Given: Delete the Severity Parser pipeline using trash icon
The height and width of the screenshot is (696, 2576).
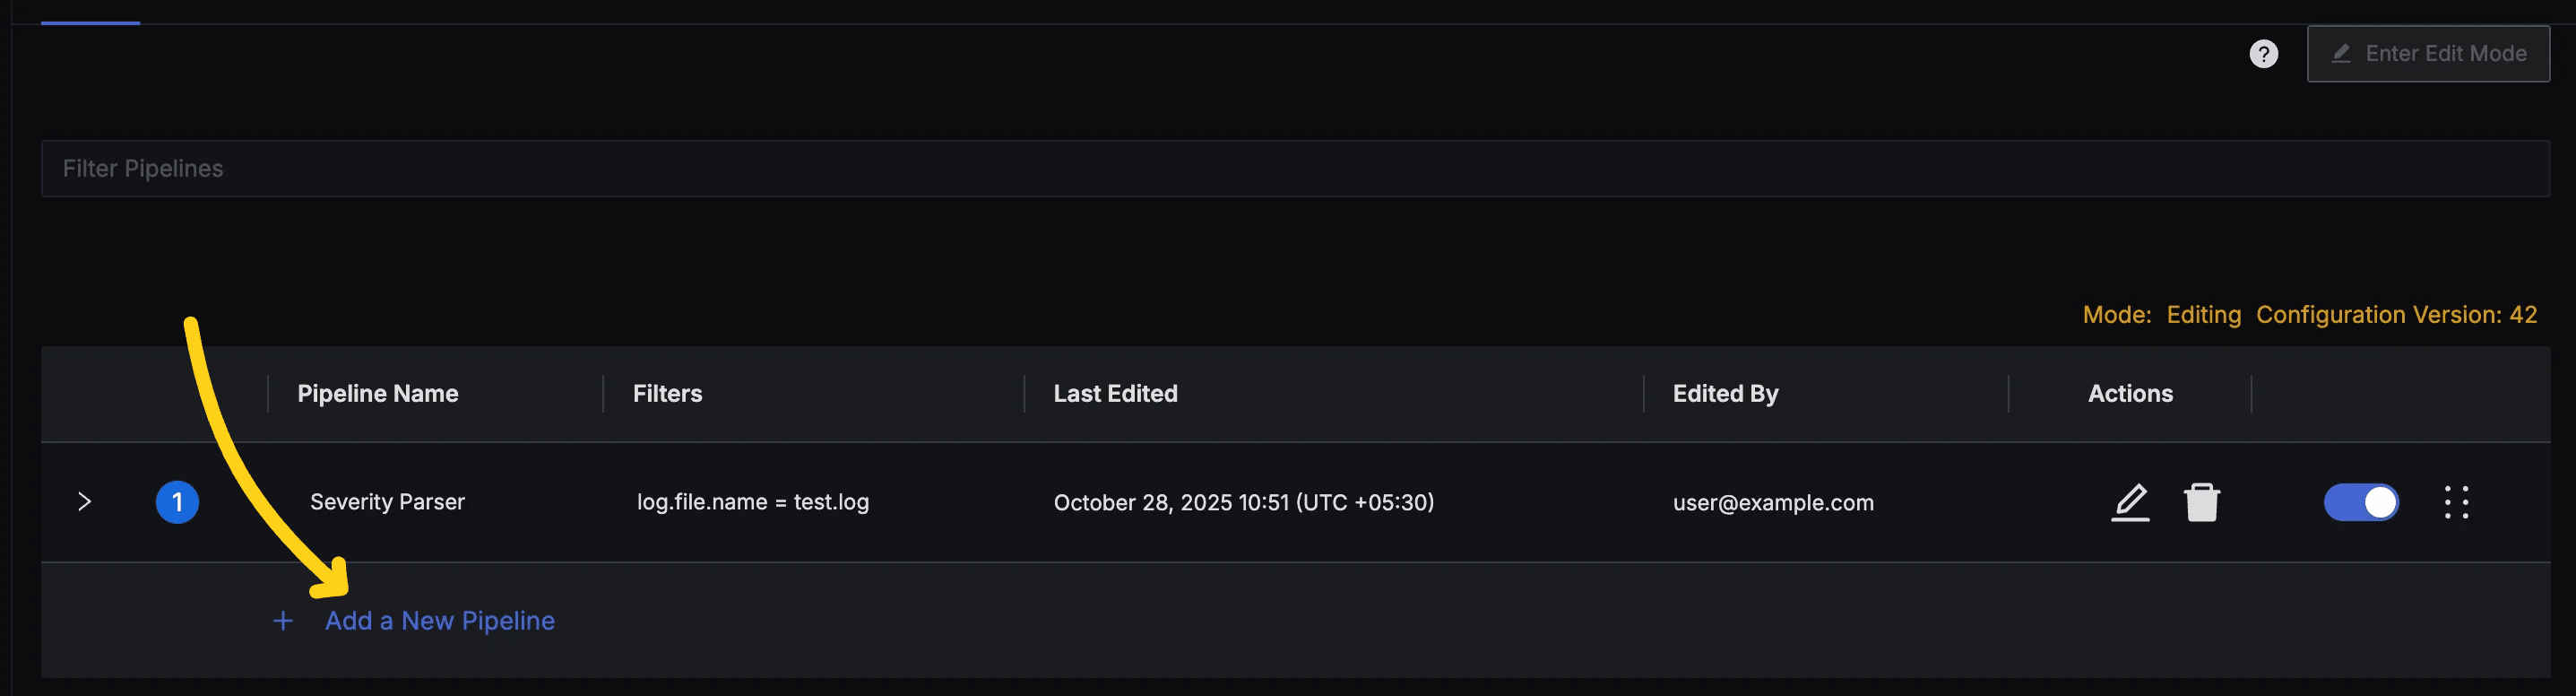Looking at the screenshot, I should [2204, 502].
